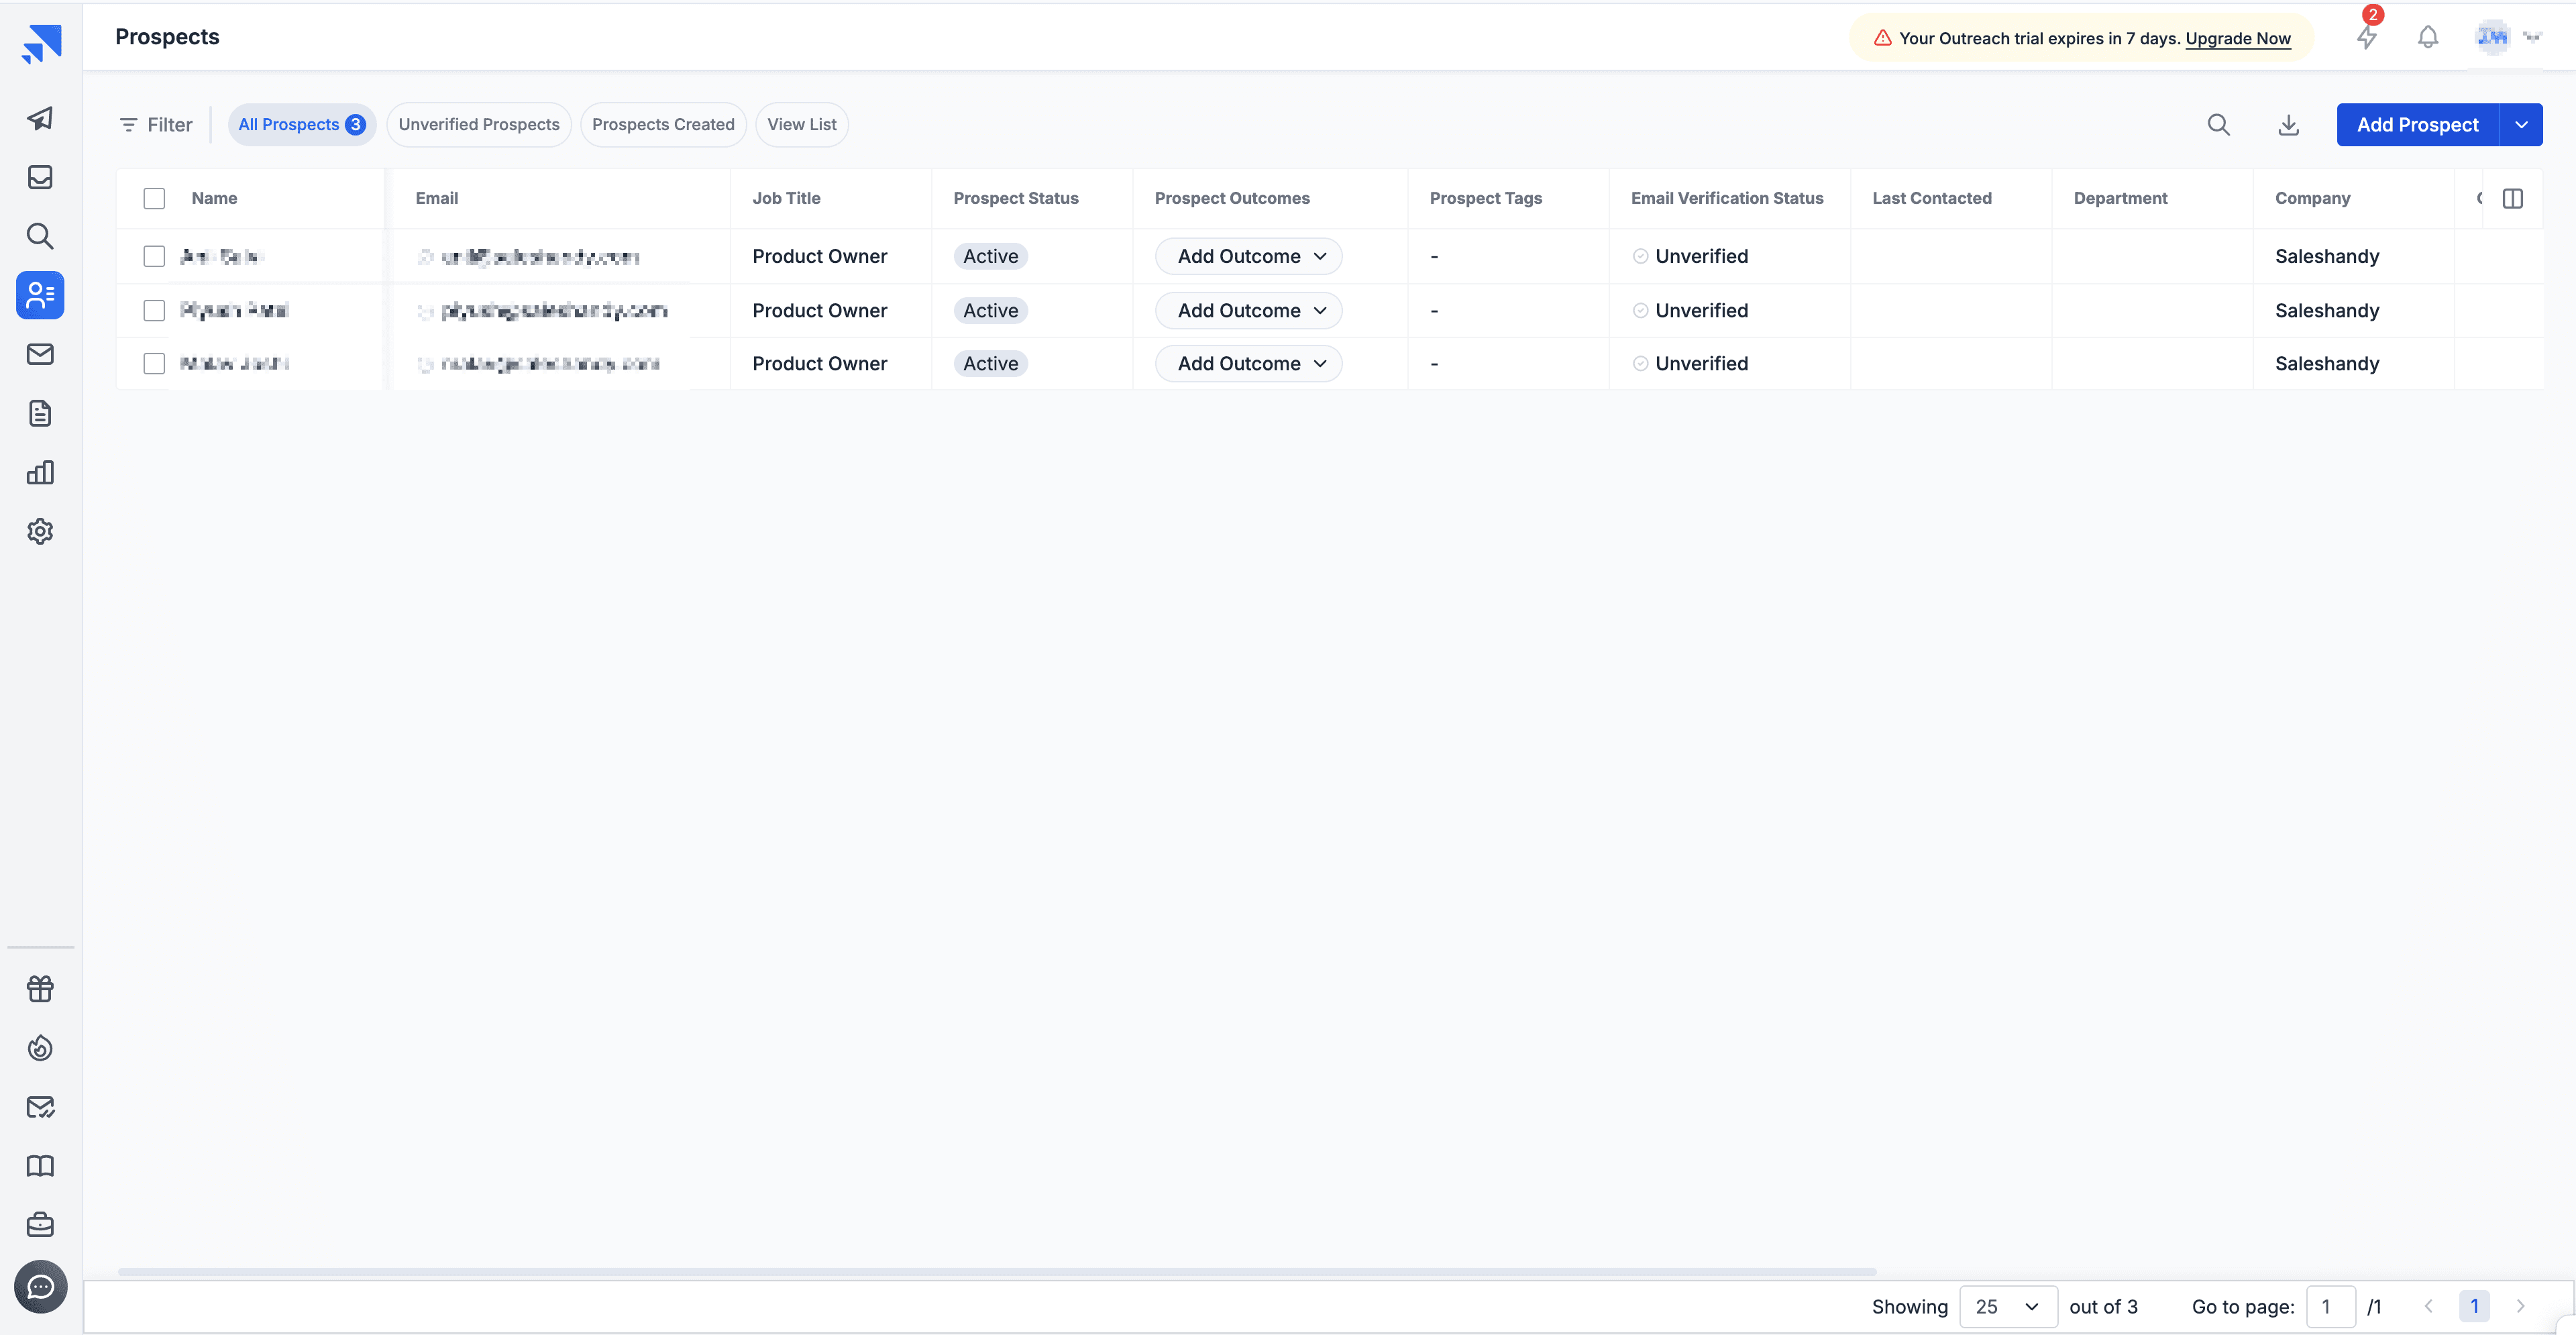Click the Filter button

click(156, 125)
